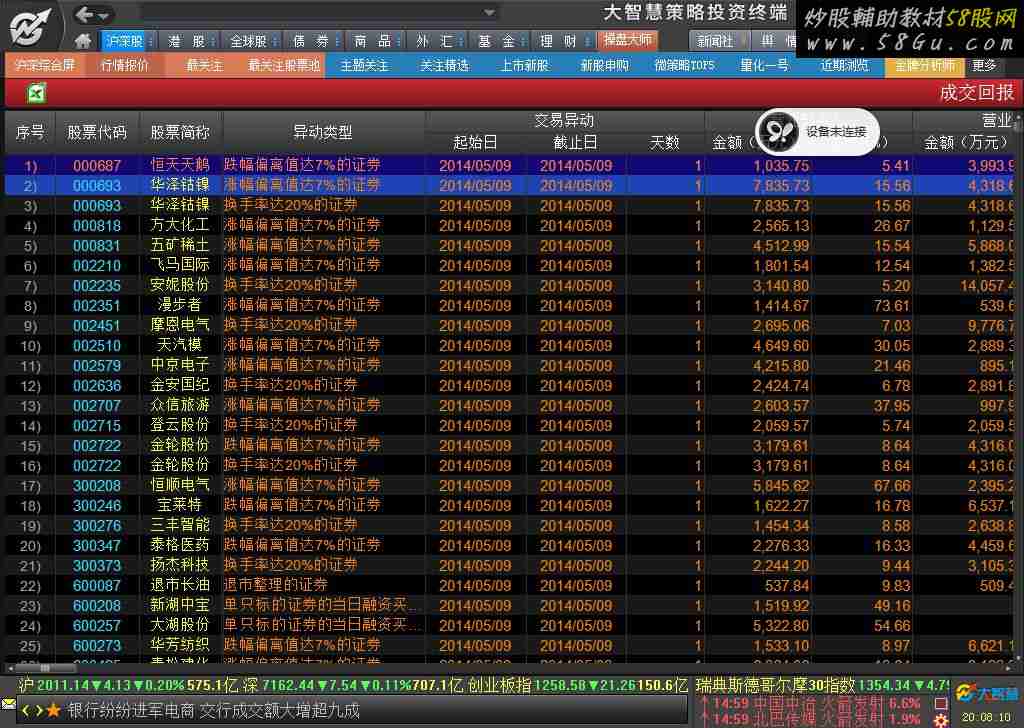Show next news headline with right arrow
The image size is (1024, 728).
tap(39, 710)
